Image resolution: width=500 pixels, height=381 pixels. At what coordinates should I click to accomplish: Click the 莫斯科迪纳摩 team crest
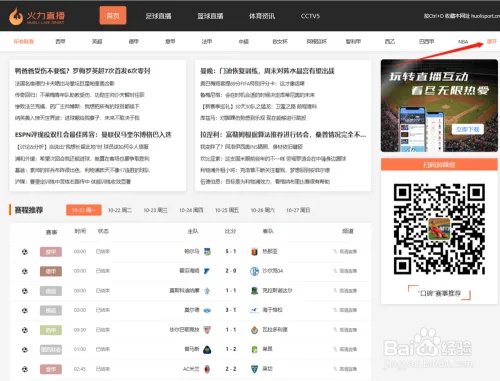(207, 291)
